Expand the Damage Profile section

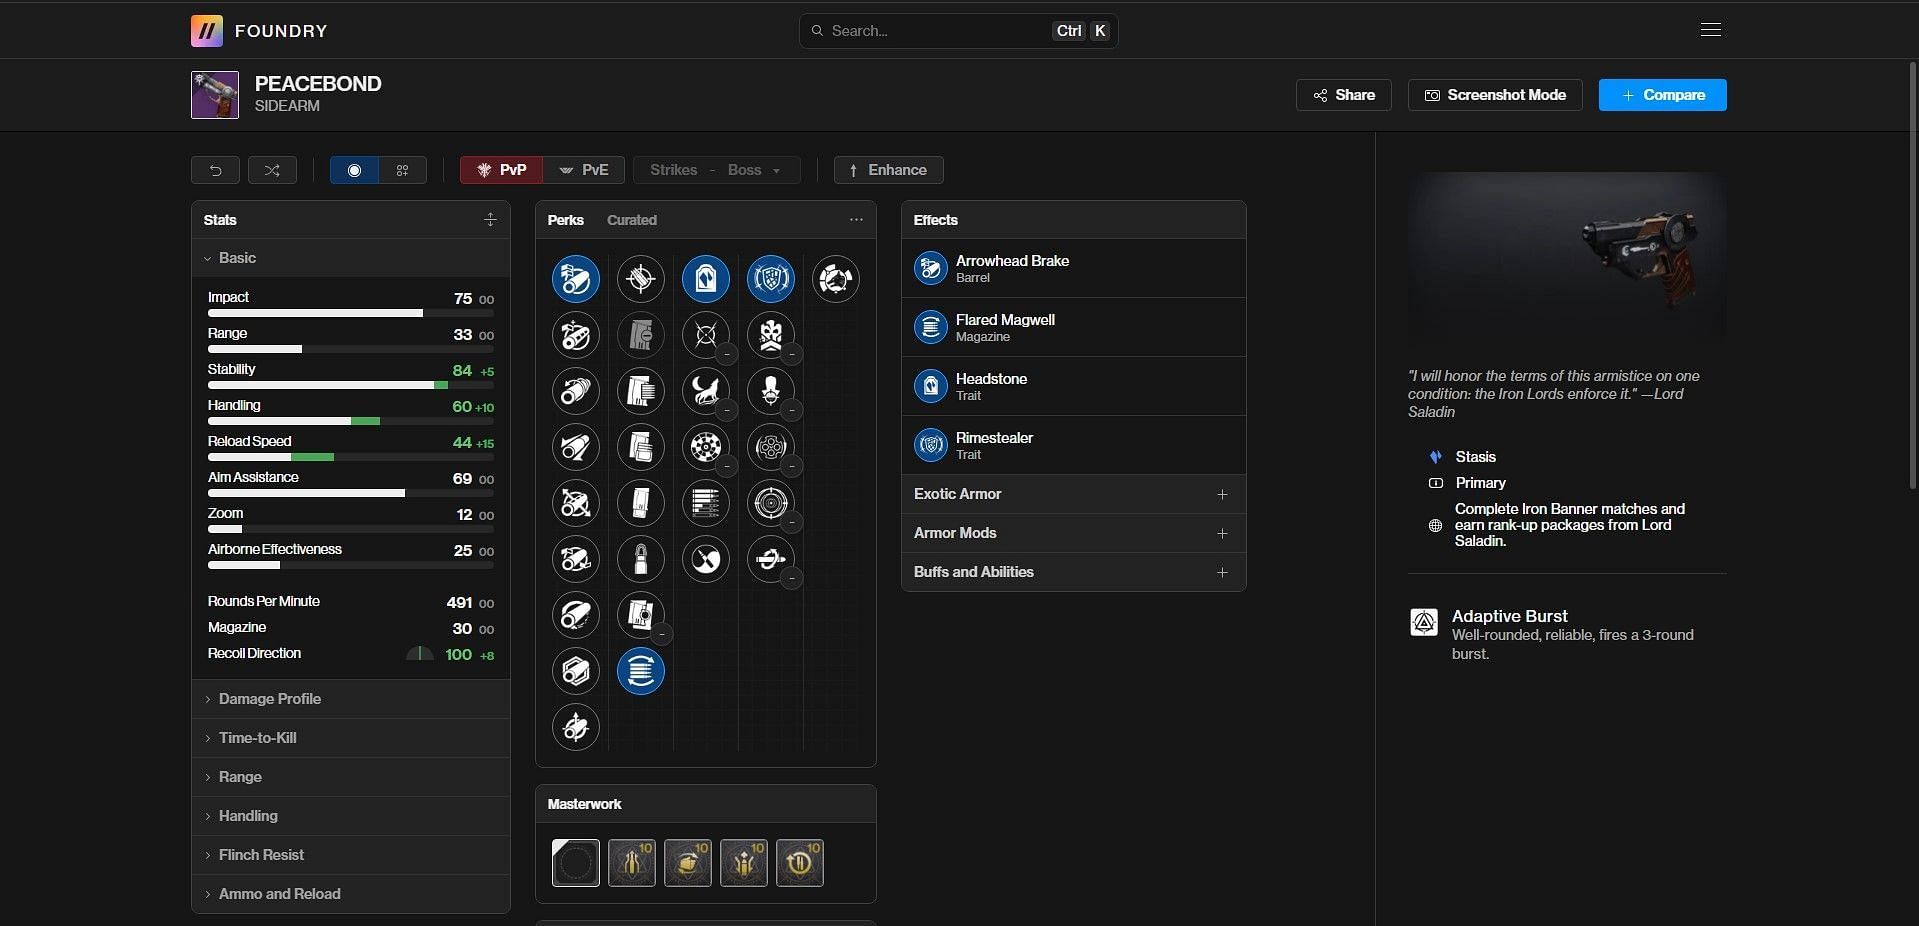pos(351,699)
